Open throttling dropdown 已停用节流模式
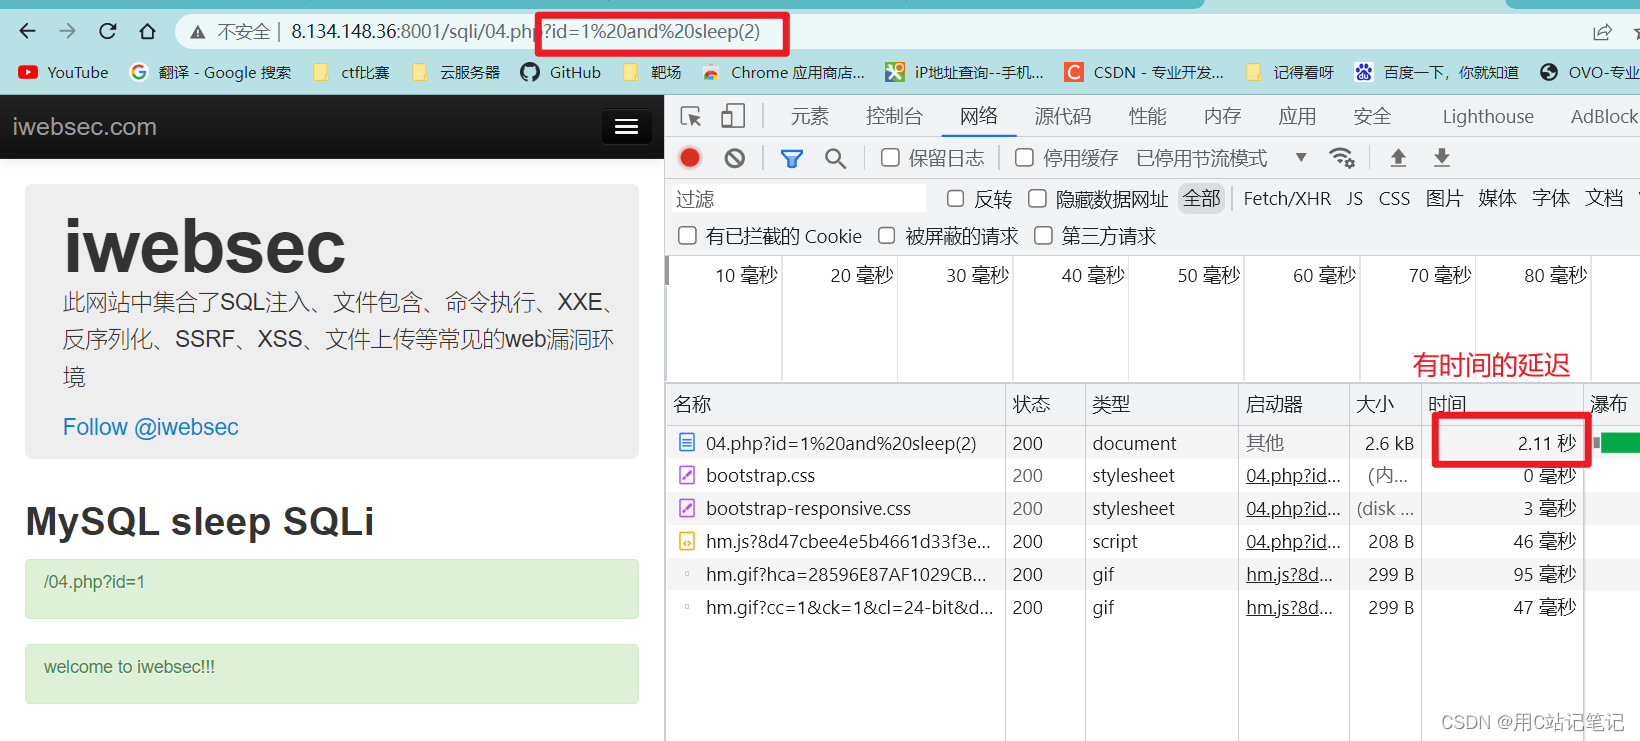This screenshot has width=1640, height=741. [x=1221, y=158]
